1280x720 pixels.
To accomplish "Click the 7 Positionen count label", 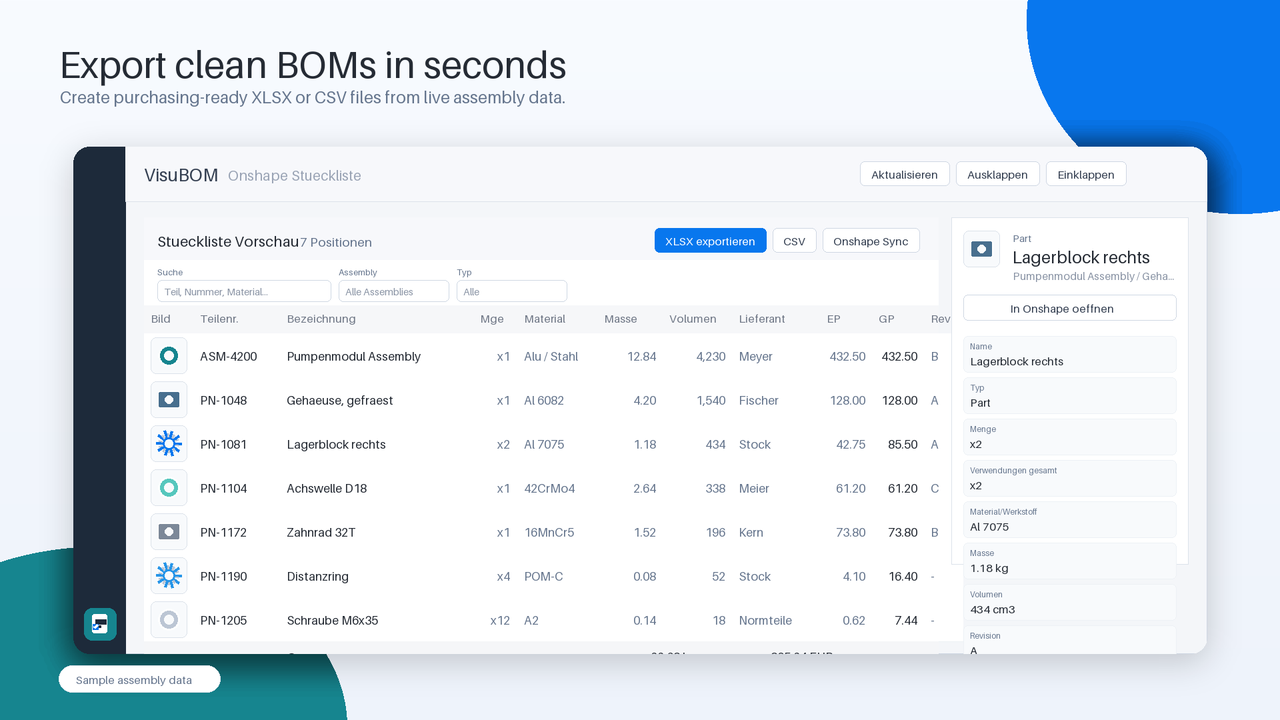I will tap(336, 242).
